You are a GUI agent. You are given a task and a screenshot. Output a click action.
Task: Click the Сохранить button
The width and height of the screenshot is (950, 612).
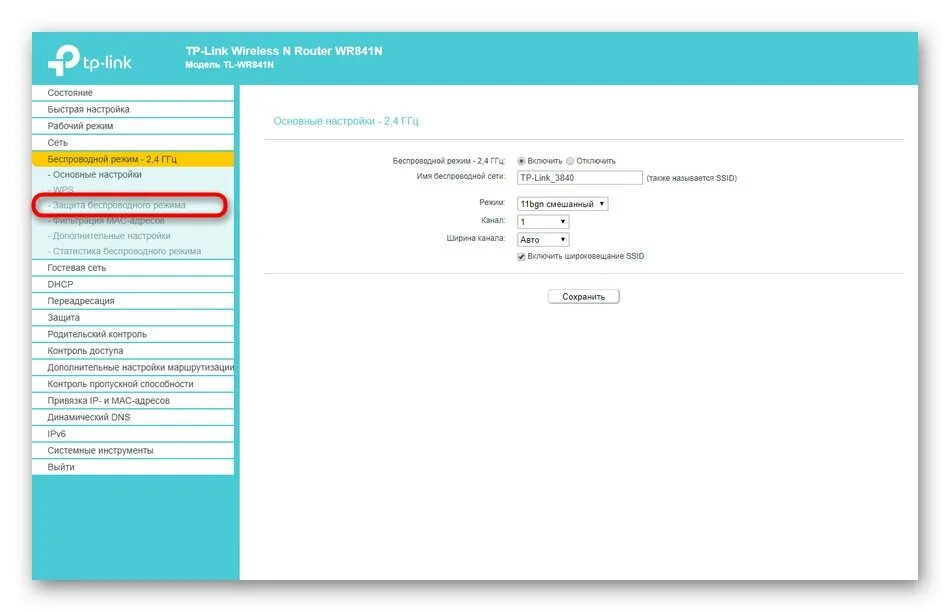[x=583, y=297]
